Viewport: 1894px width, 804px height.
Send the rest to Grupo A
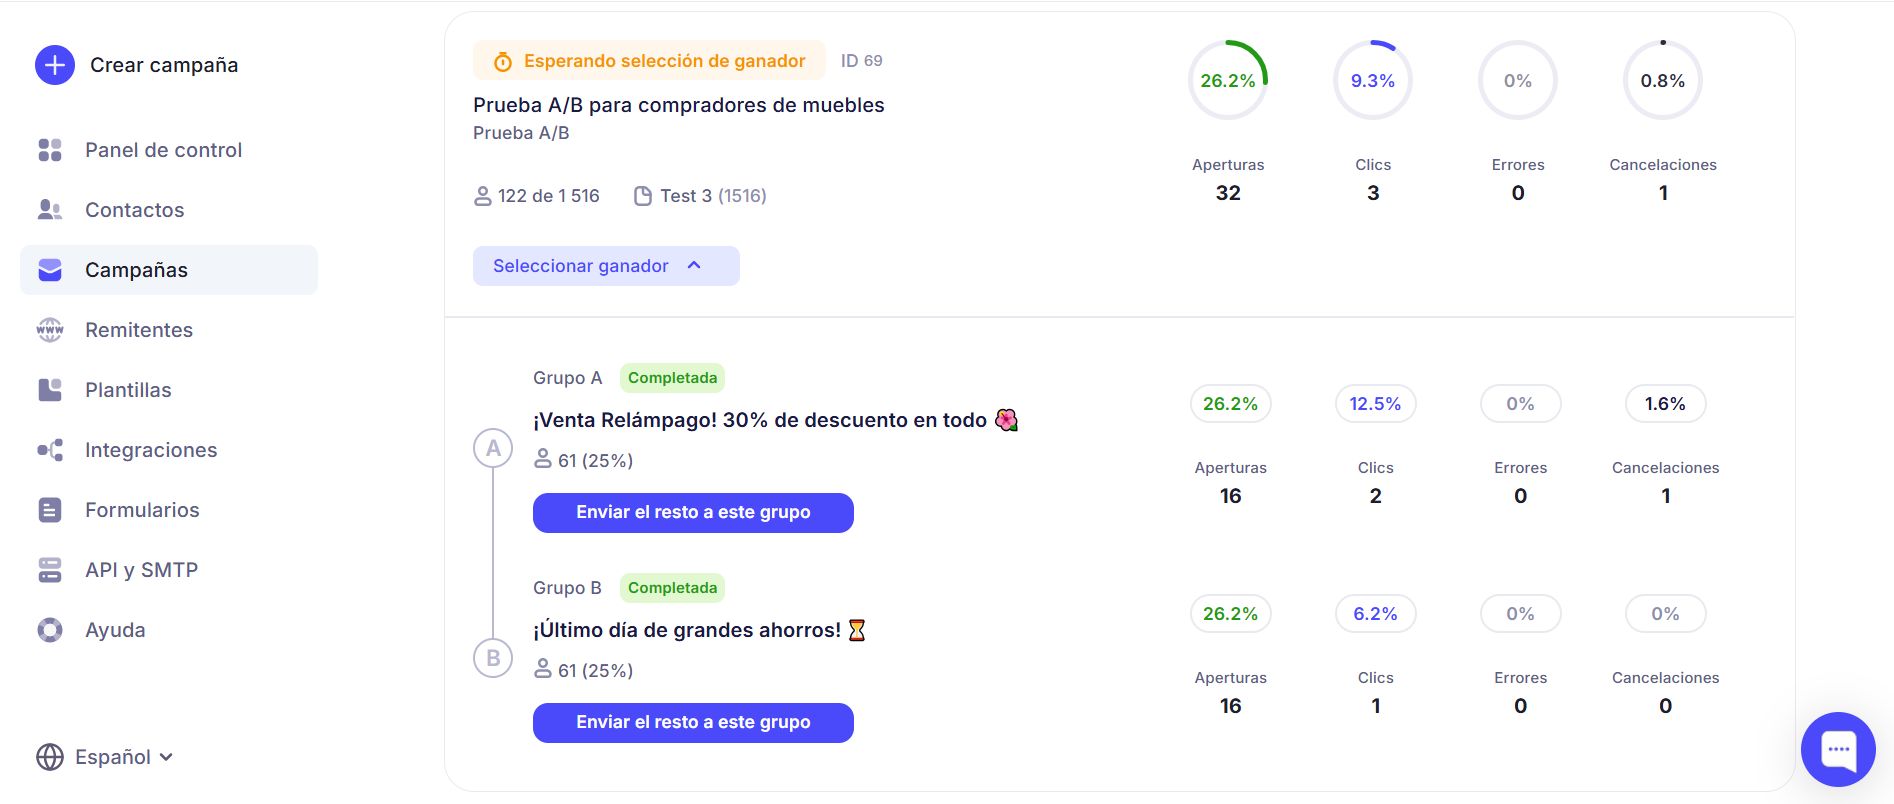[693, 513]
